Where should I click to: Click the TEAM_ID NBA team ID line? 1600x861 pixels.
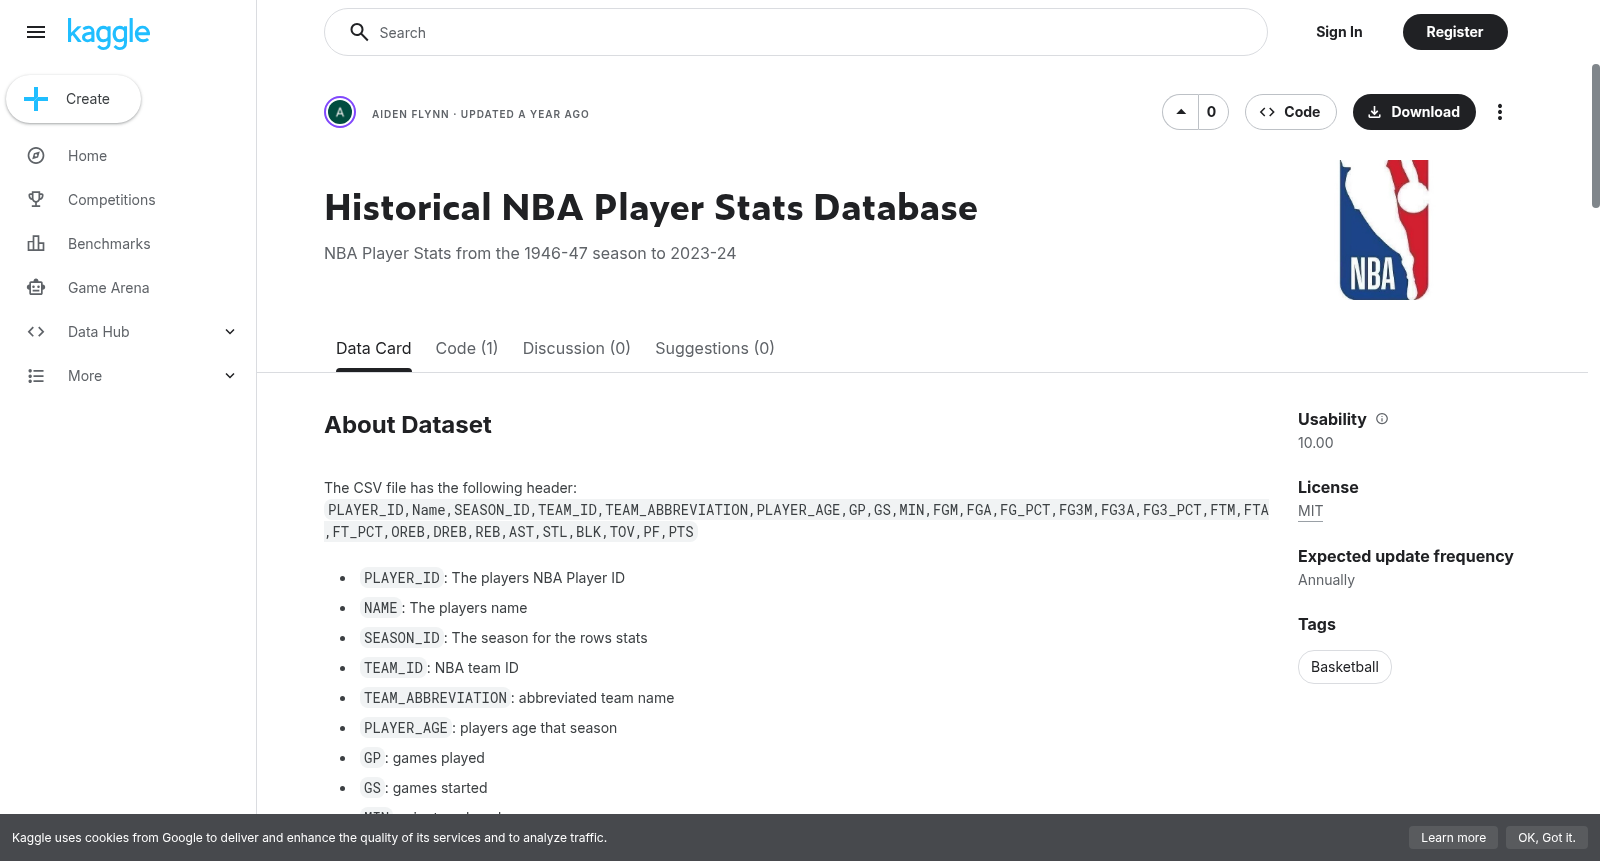pos(441,668)
